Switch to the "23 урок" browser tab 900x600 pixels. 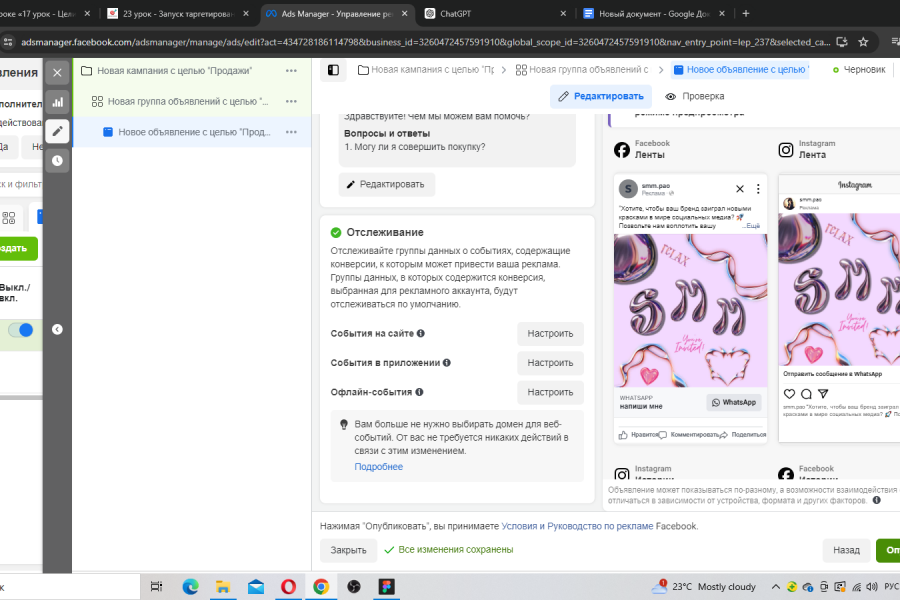click(178, 14)
